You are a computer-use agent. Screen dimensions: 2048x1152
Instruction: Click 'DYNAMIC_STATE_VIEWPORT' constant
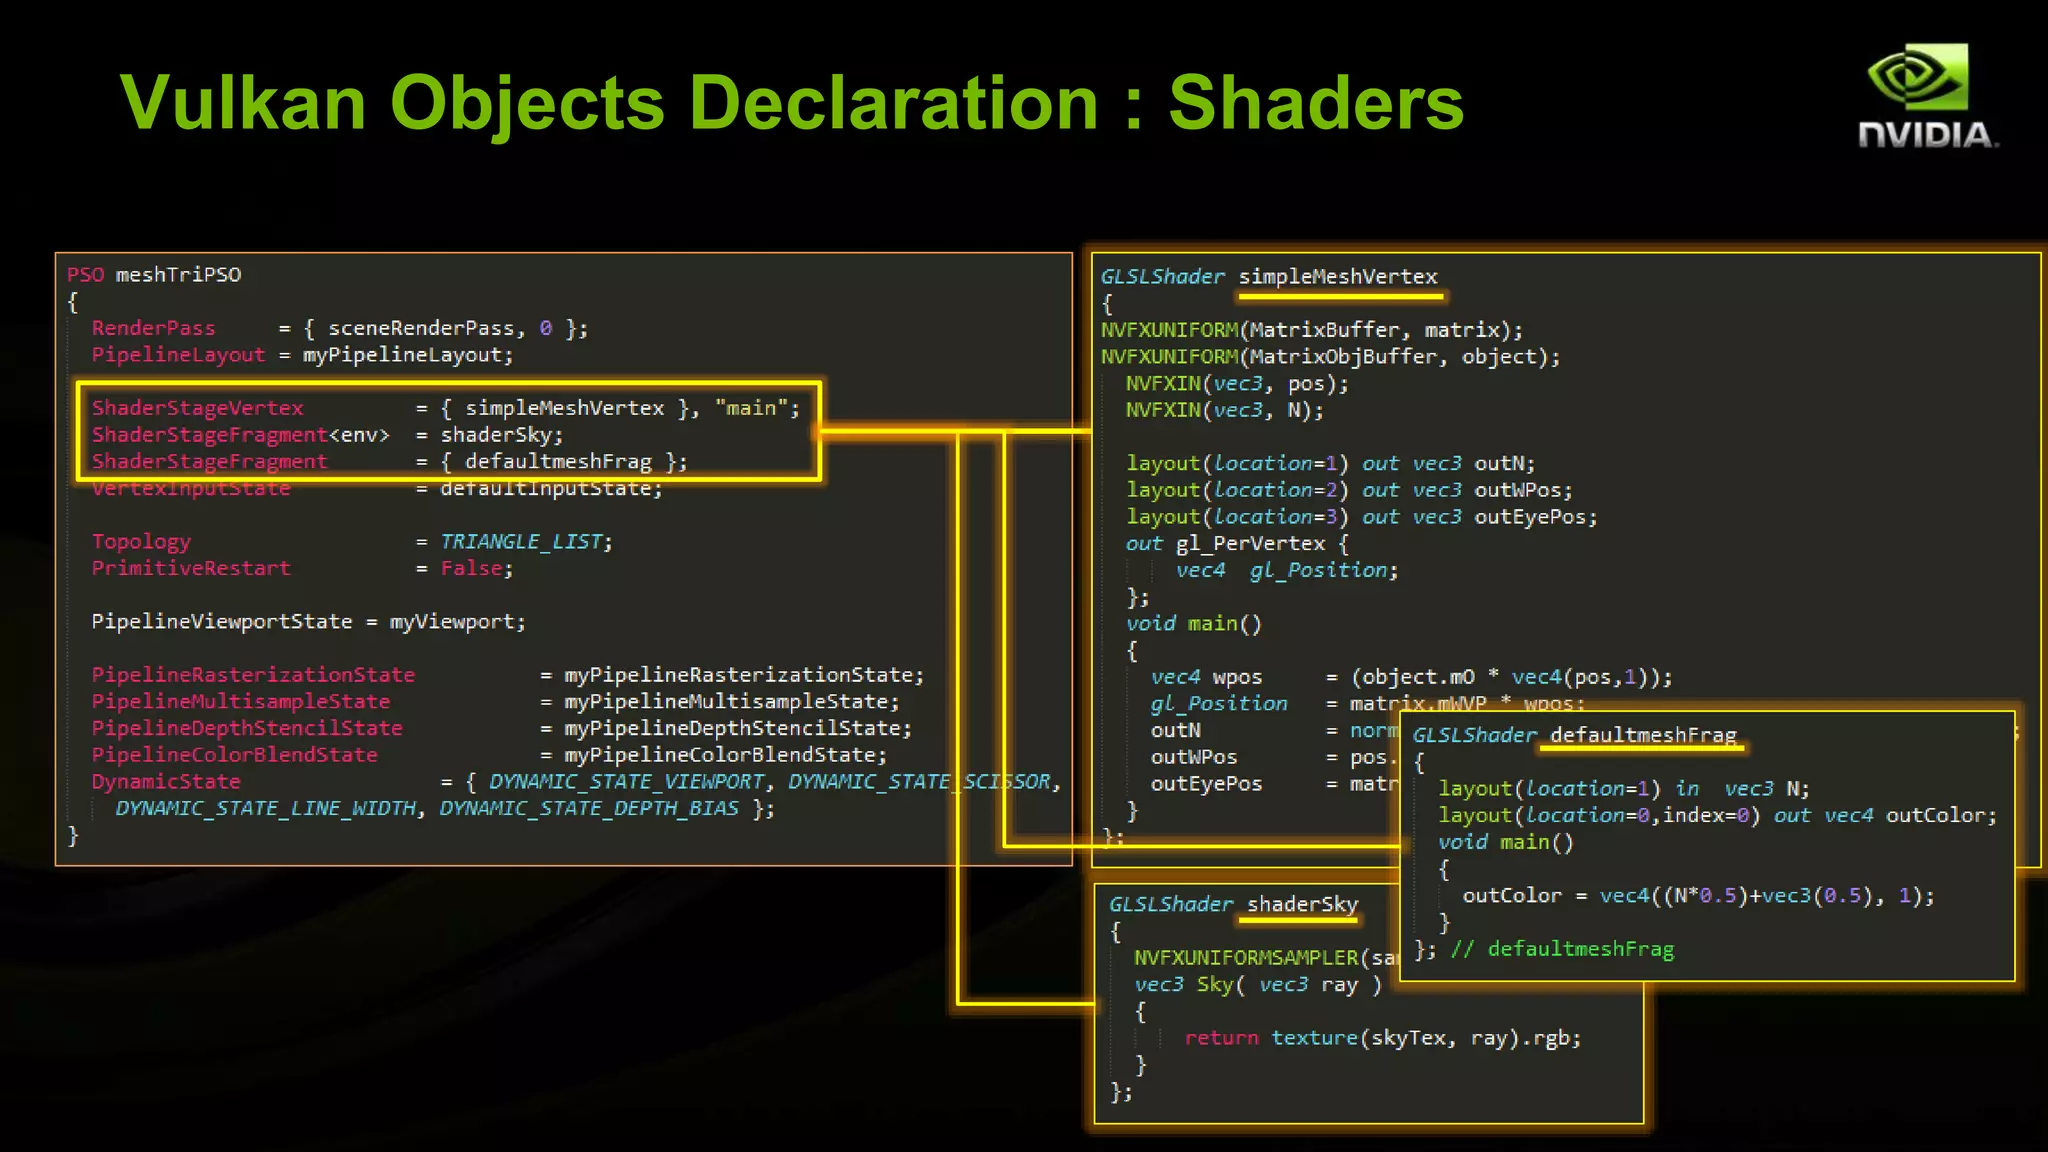626,782
